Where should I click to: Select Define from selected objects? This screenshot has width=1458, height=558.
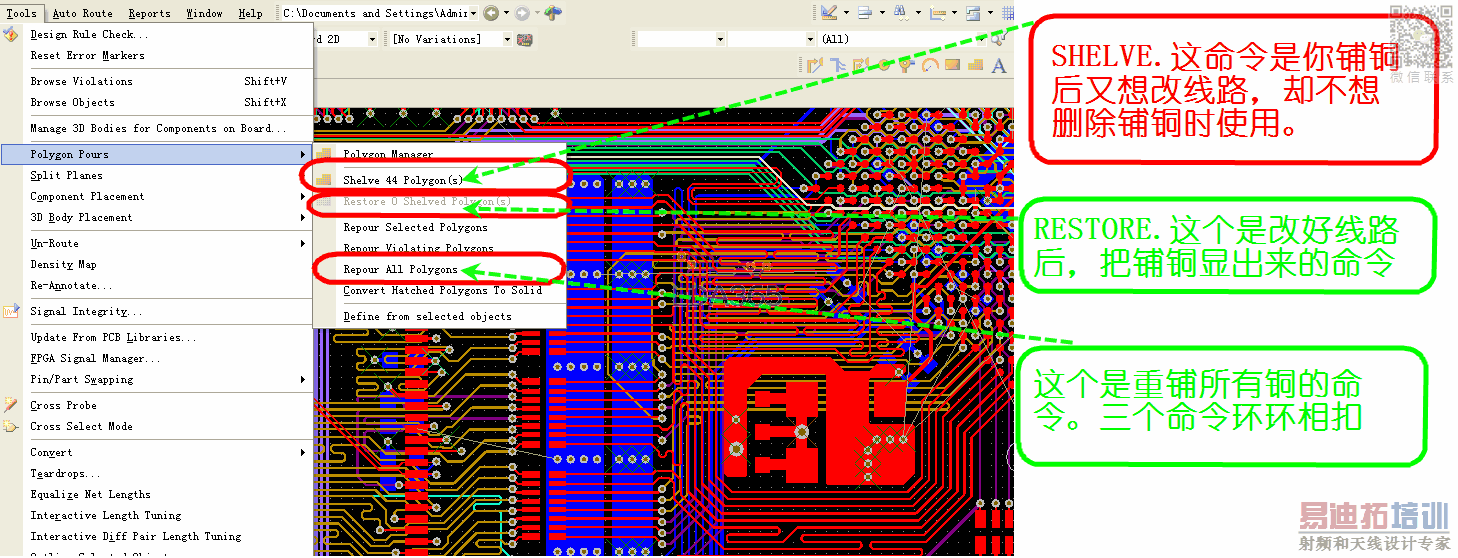pyautogui.click(x=427, y=317)
